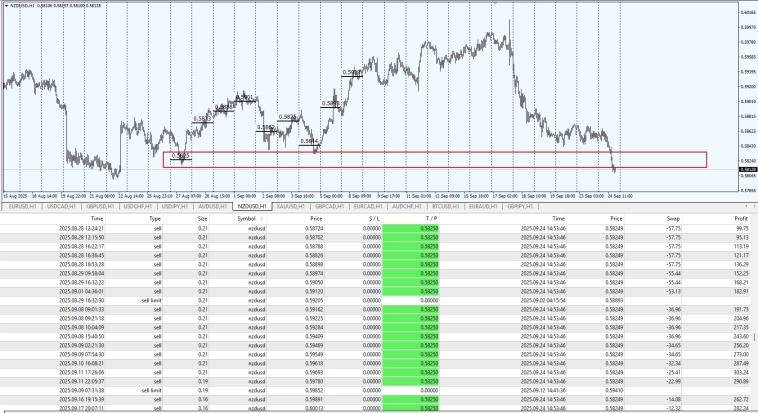Viewport: 758px width, 413px height.
Task: Click profit value 243.60
Action: (741, 337)
